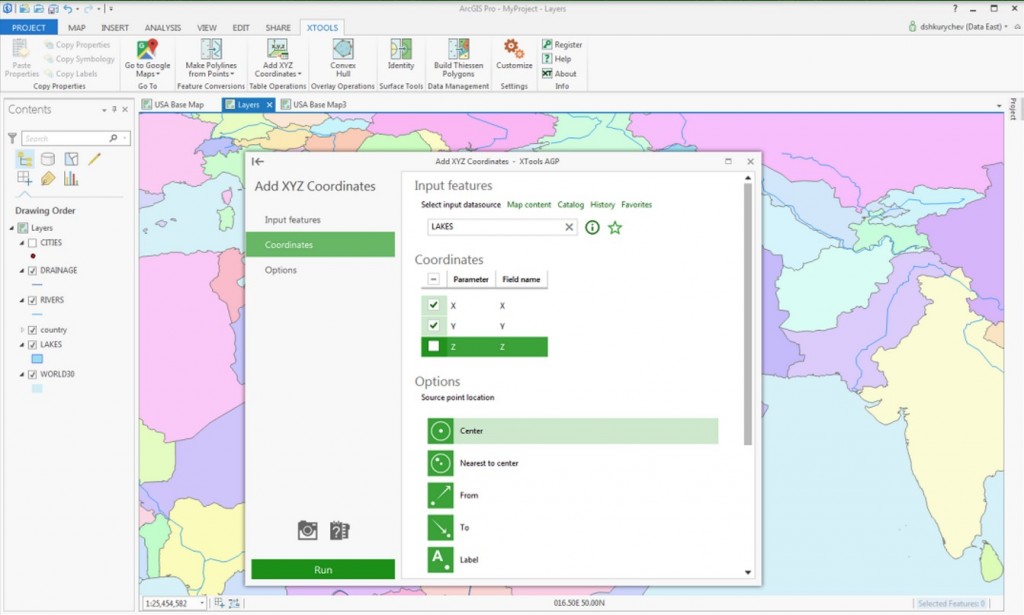Select Nearest to center point option
1024x615 pixels.
click(x=573, y=463)
